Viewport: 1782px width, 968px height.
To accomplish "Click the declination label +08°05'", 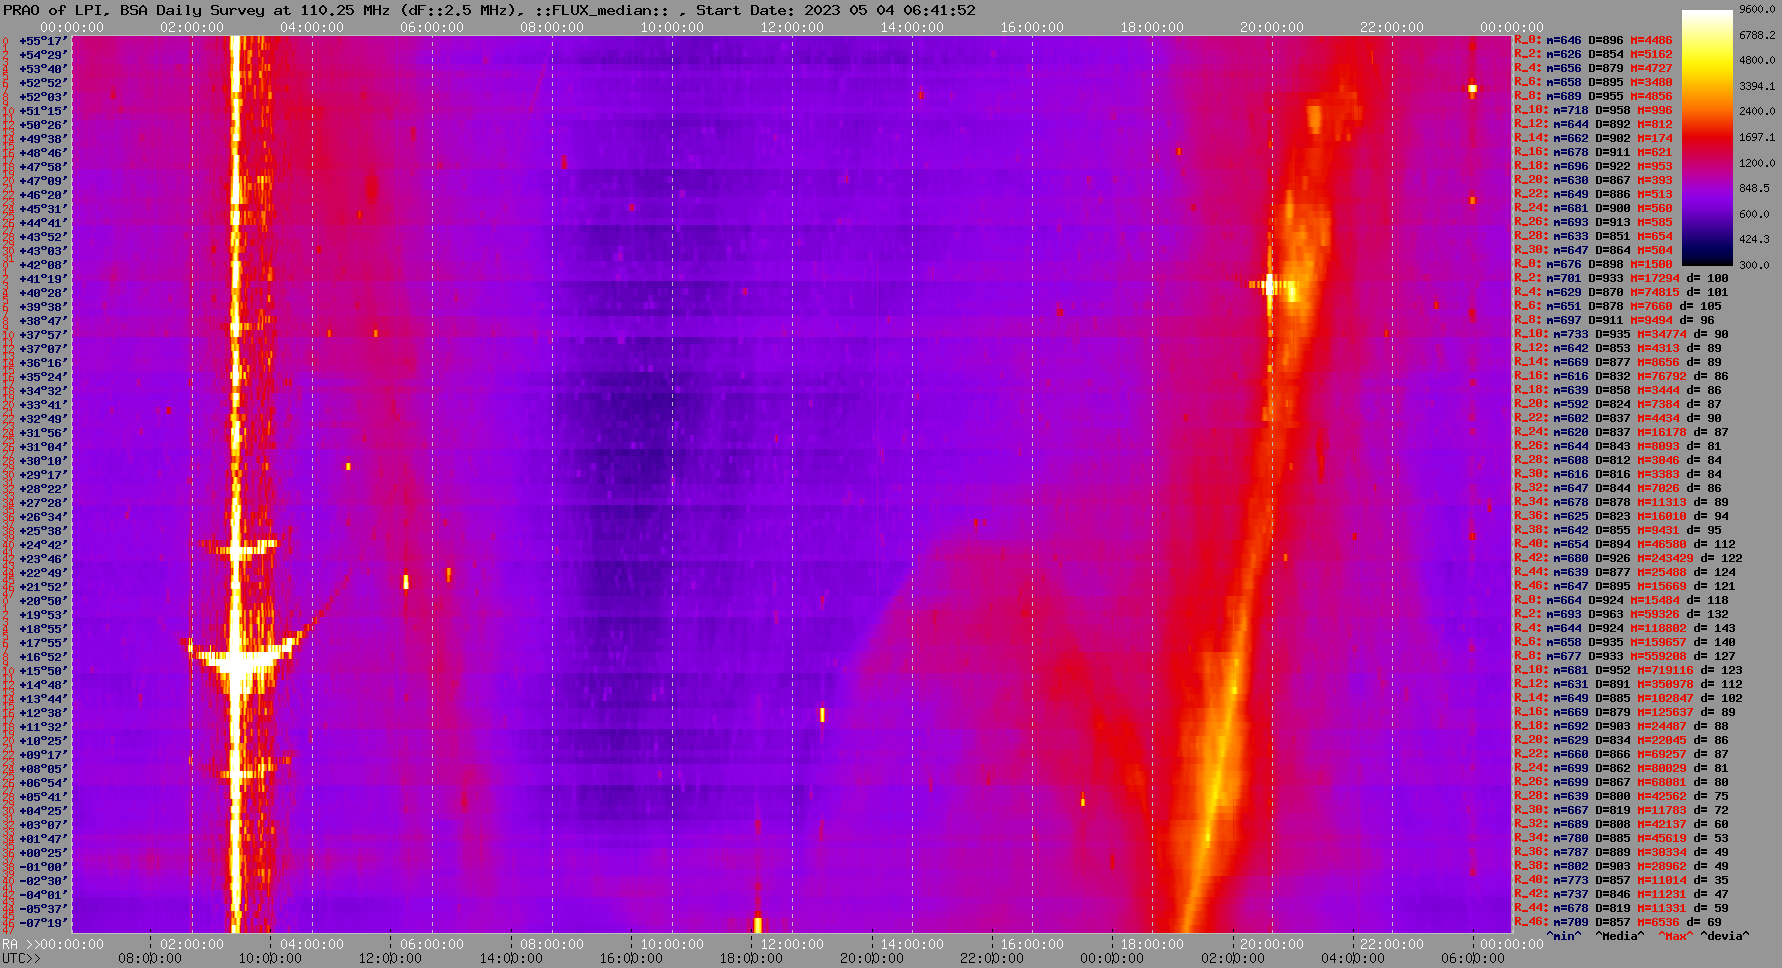I will [x=43, y=769].
